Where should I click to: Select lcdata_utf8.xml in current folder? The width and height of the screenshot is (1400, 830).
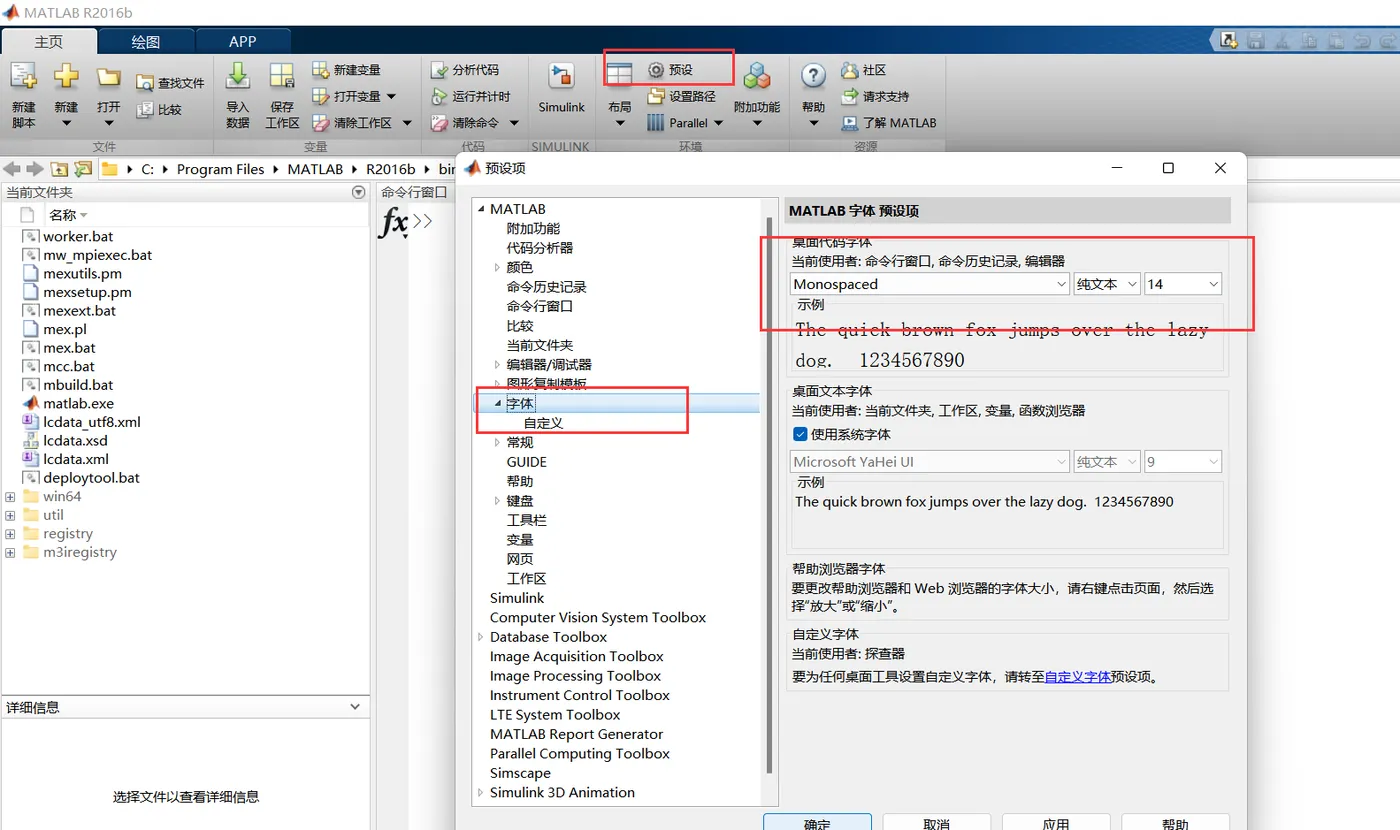pos(92,422)
